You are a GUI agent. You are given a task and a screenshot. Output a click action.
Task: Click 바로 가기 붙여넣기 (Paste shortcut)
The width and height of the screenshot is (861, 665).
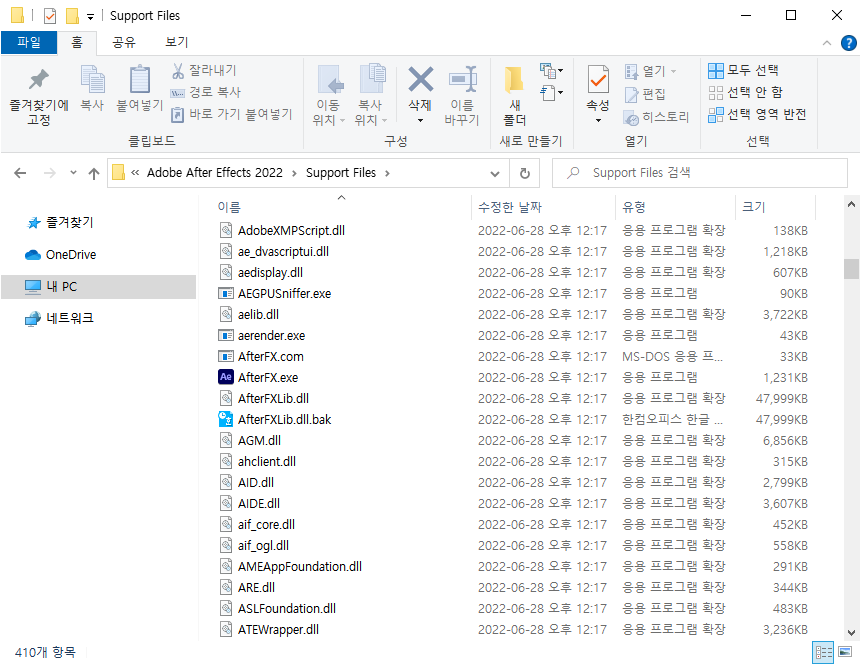[231, 114]
